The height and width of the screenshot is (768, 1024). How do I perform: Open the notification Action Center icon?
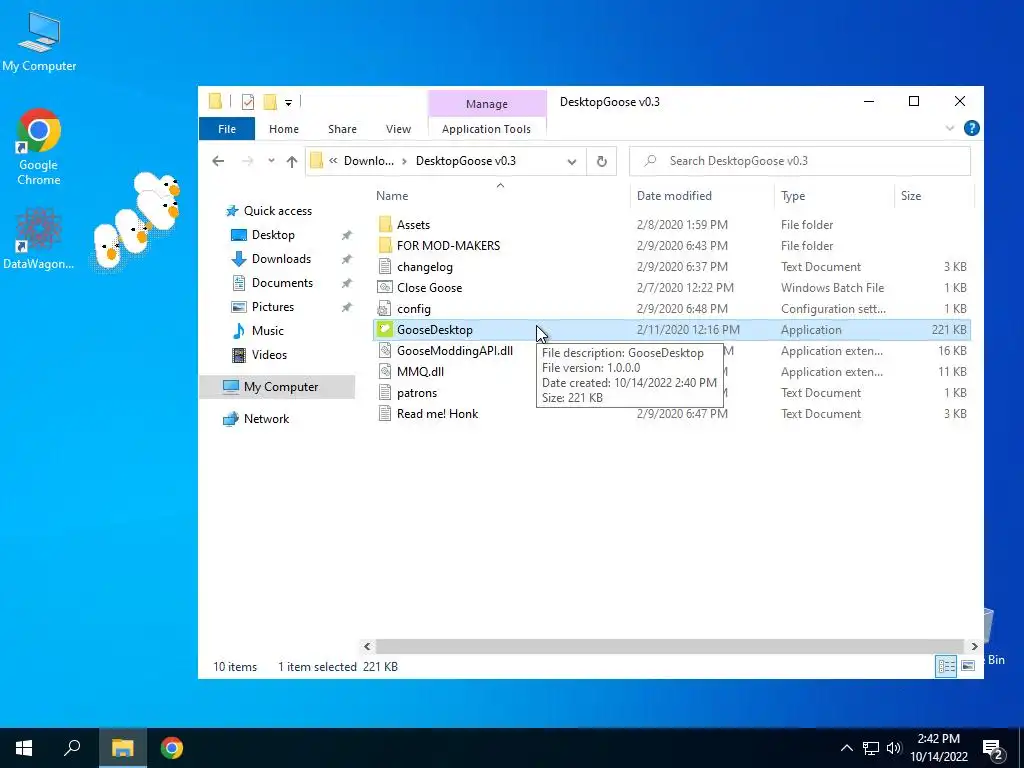click(993, 749)
